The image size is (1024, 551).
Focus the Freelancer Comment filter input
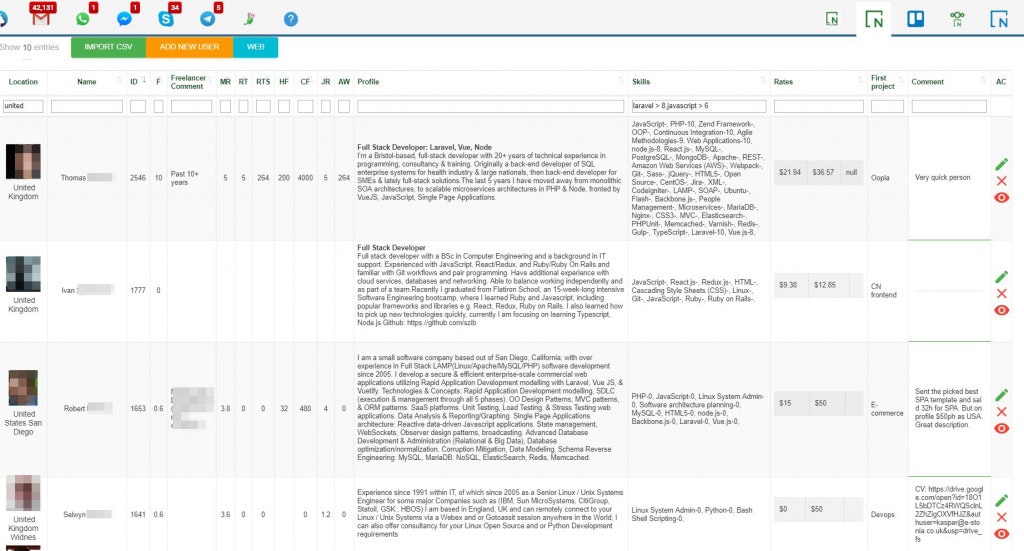[x=191, y=106]
